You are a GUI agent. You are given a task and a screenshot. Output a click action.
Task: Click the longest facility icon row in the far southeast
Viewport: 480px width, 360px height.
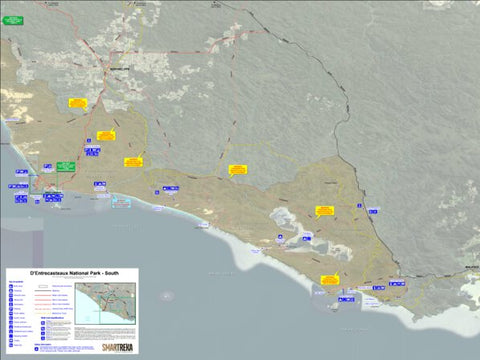[x=397, y=284]
